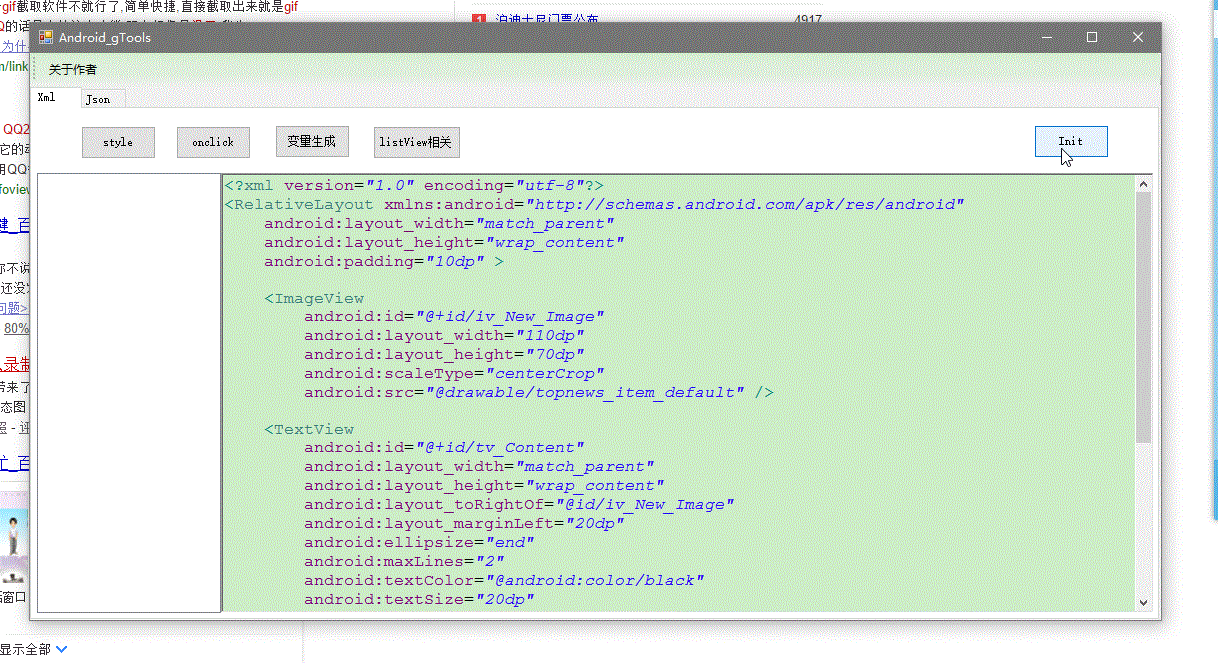Click the listView相关 button
The image size is (1218, 663).
416,142
